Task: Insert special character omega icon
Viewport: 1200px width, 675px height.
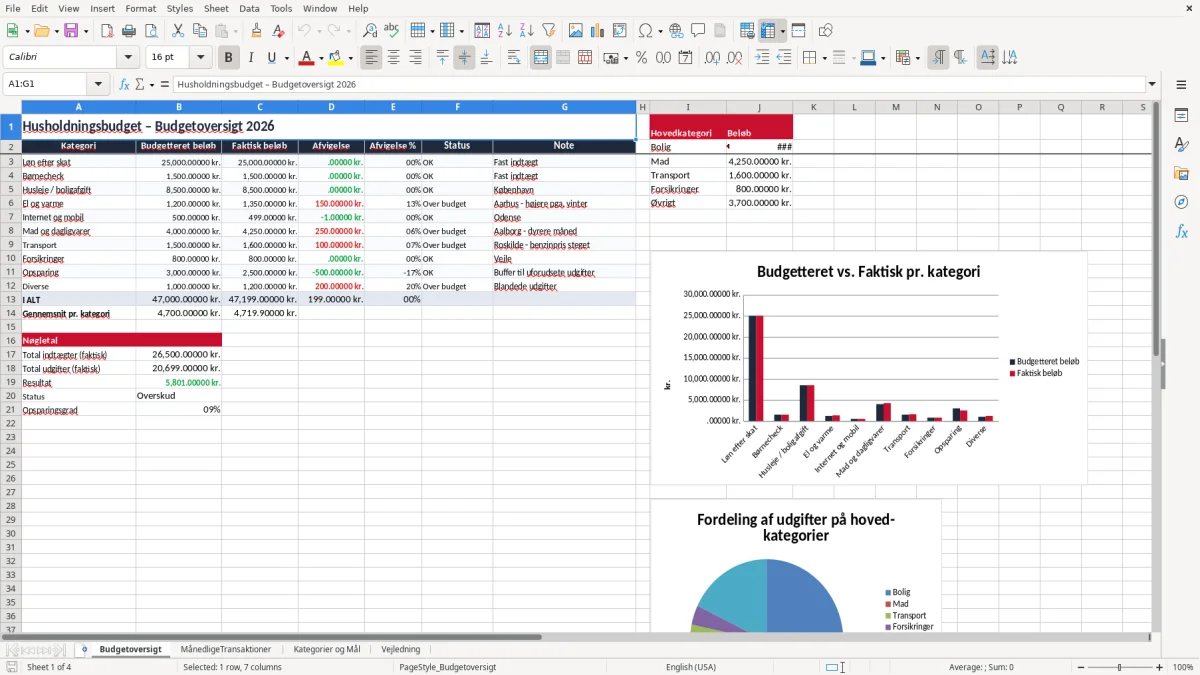Action: 645,31
